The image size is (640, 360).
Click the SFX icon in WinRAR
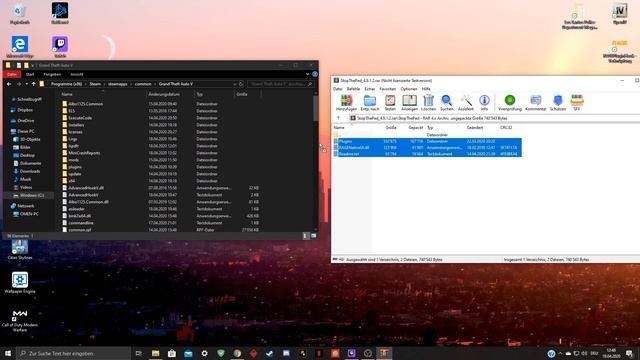tap(577, 102)
